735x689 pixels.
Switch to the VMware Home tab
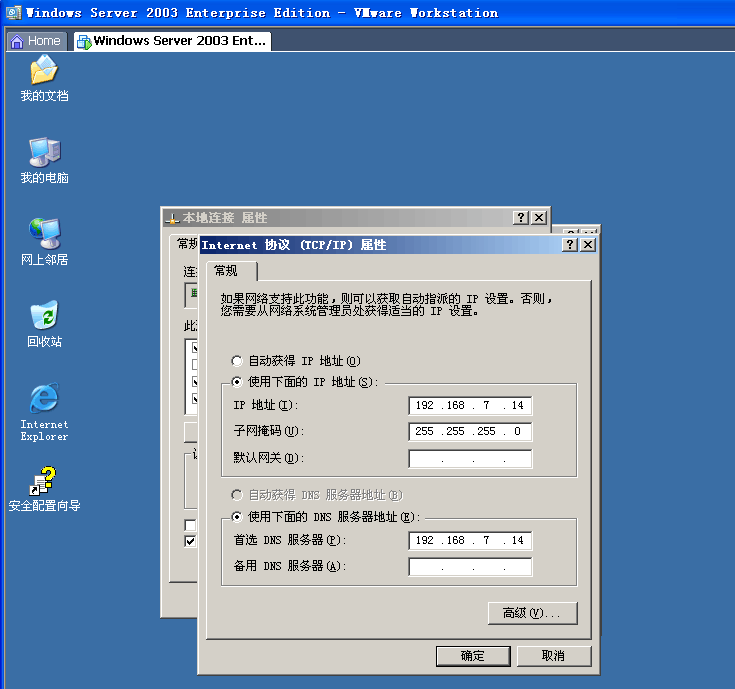pos(36,41)
